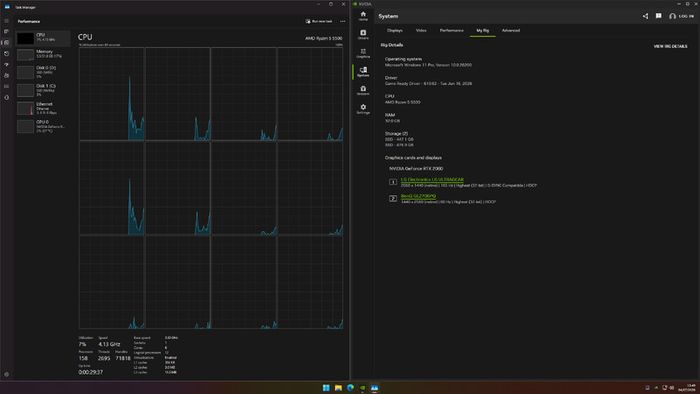Open Details page in Task Manager sidebar
Viewport: 700px width, 394px height.
point(6,87)
